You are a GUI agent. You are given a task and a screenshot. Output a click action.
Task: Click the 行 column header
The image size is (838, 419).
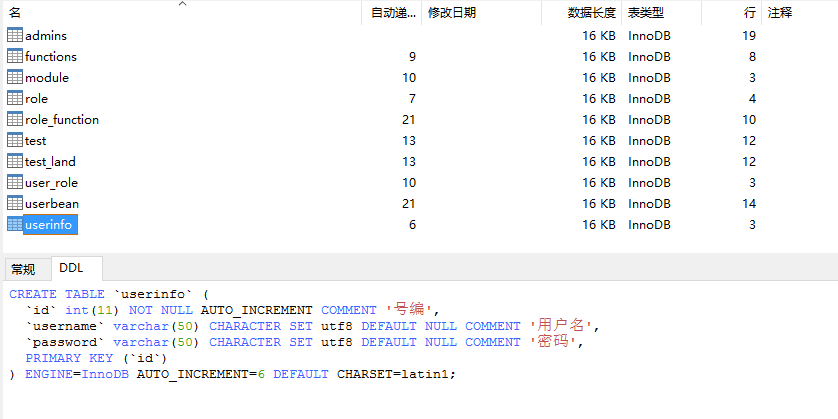[749, 13]
